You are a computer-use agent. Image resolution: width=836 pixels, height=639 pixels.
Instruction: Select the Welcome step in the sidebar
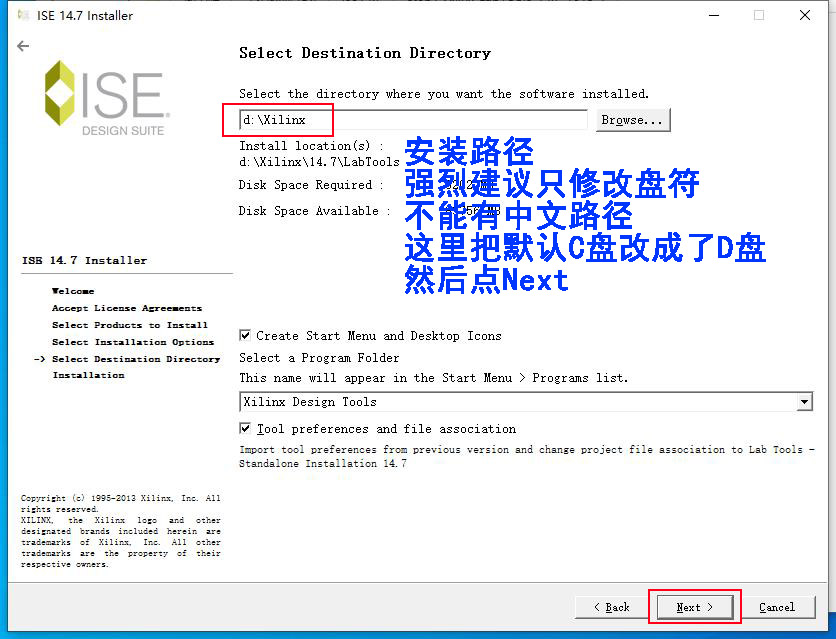click(x=73, y=292)
